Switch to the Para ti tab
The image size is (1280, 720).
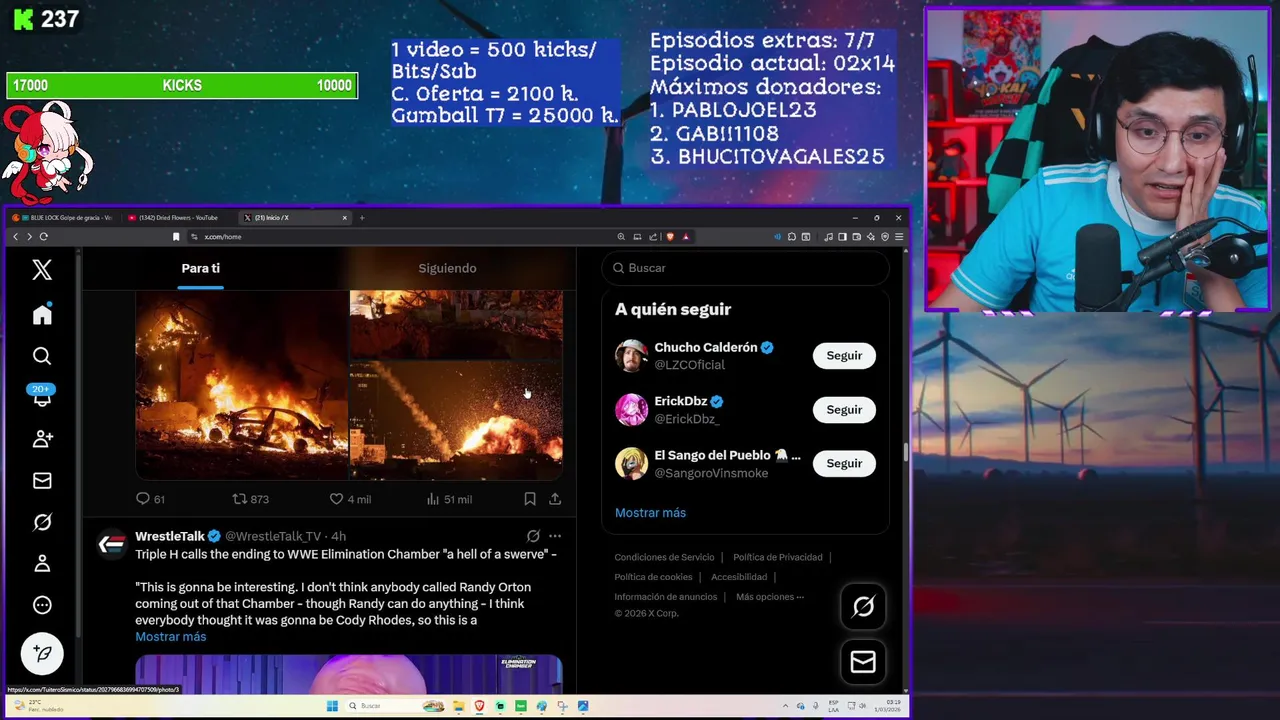tap(201, 268)
